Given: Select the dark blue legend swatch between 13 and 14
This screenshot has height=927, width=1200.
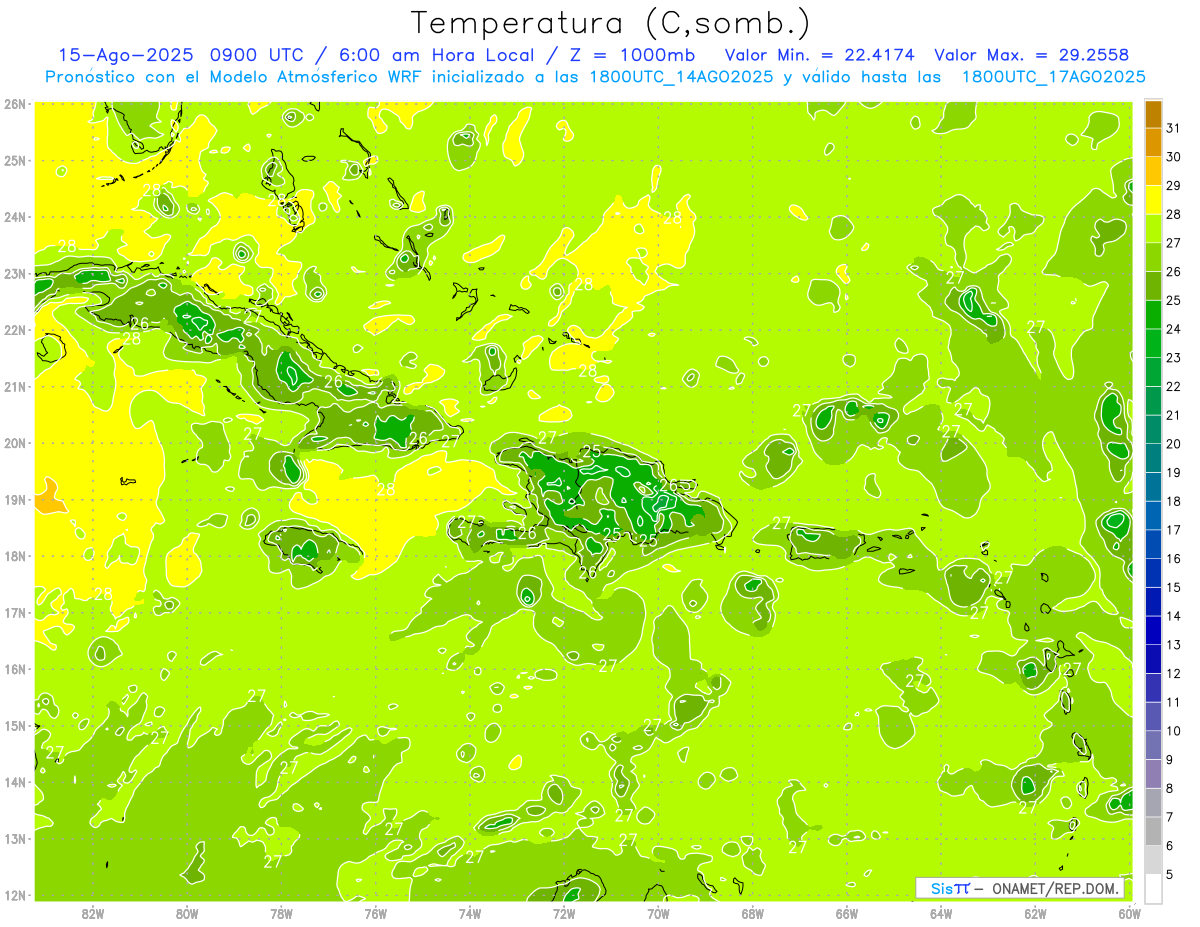Looking at the screenshot, I should point(1153,630).
